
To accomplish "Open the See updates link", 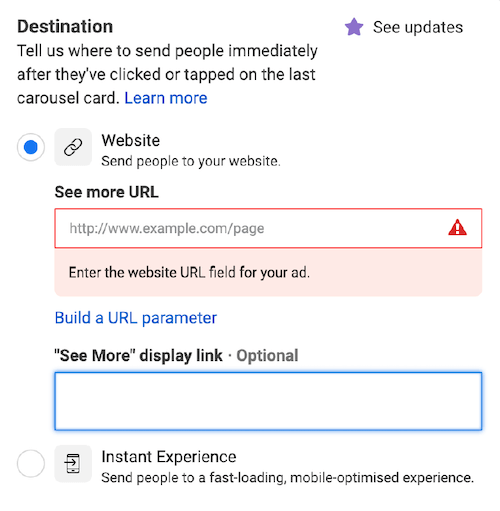I will click(x=418, y=27).
